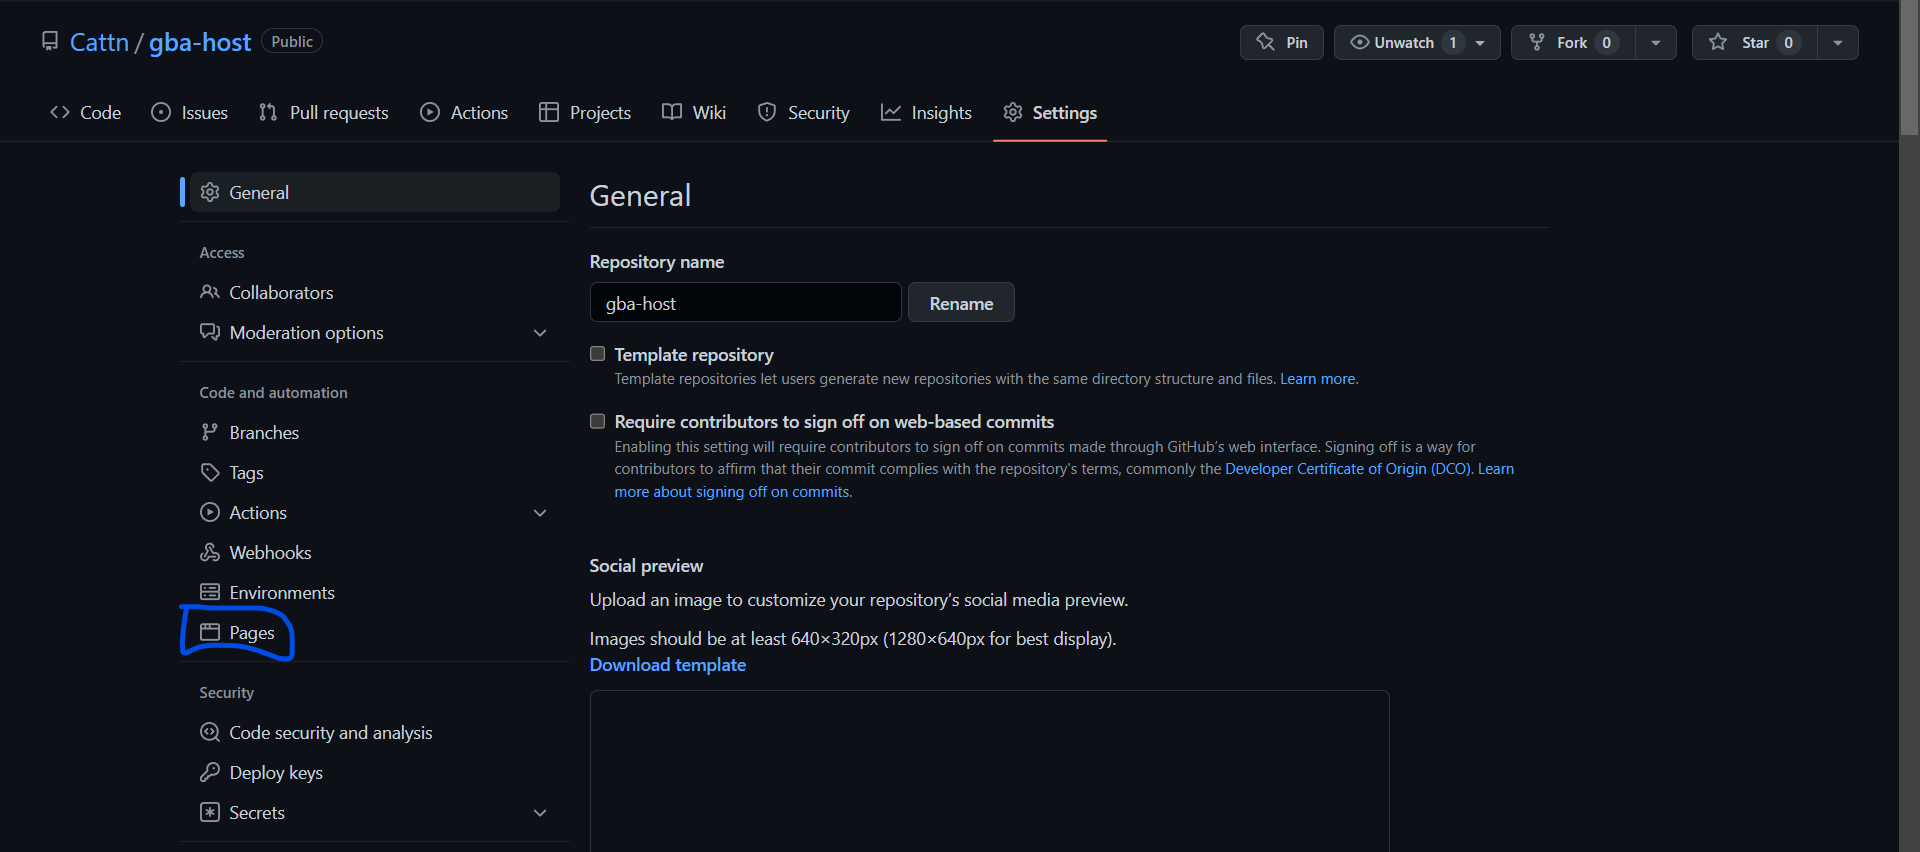Expand the Actions sidebar section
Image resolution: width=1920 pixels, height=852 pixels.
click(540, 513)
